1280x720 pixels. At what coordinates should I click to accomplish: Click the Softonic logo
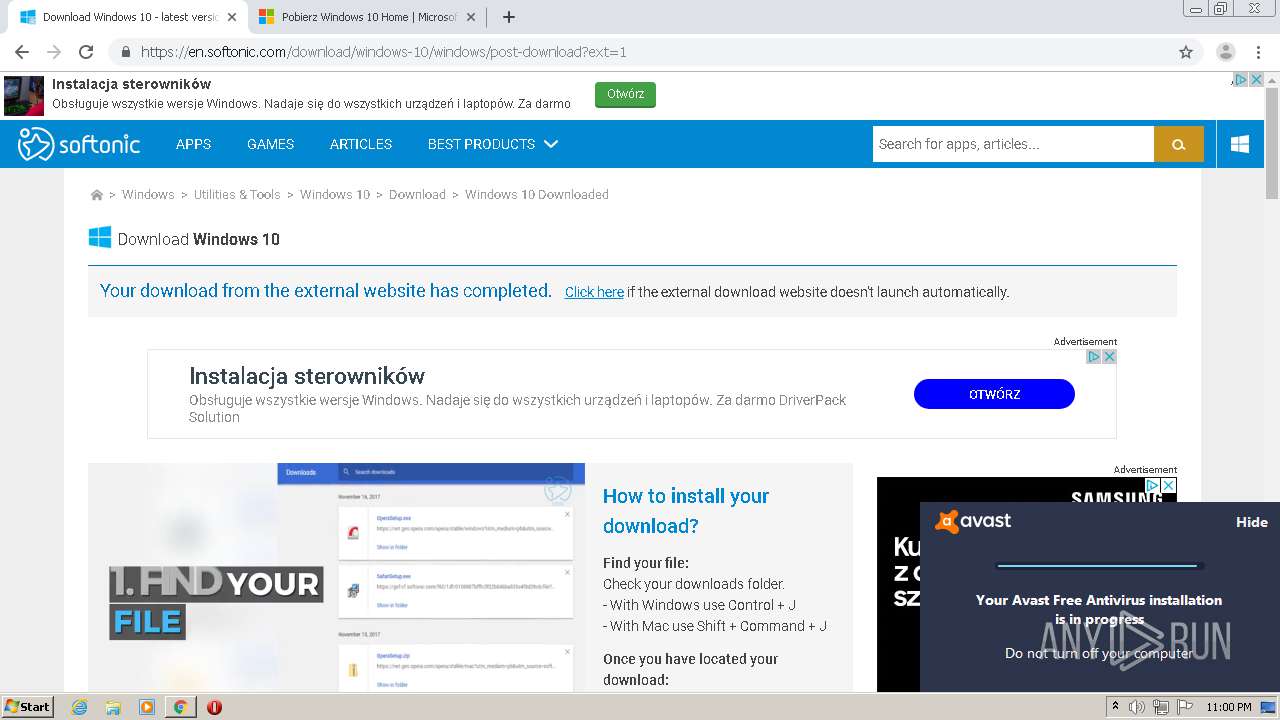79,144
